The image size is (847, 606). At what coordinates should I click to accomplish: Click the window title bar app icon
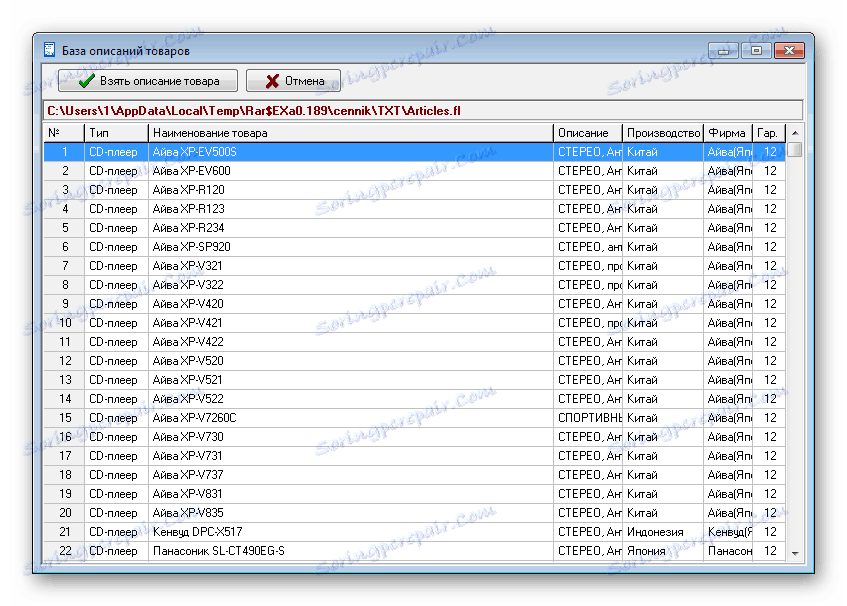pyautogui.click(x=50, y=50)
